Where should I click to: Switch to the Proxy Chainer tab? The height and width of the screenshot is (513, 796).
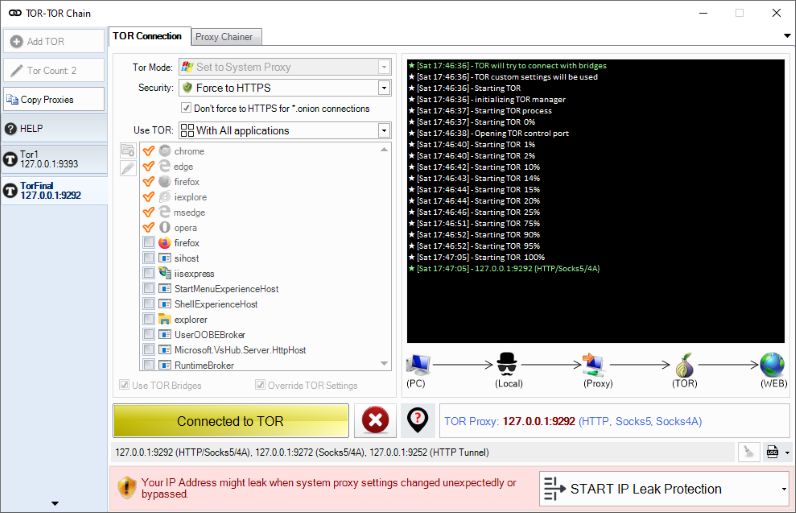(x=224, y=37)
